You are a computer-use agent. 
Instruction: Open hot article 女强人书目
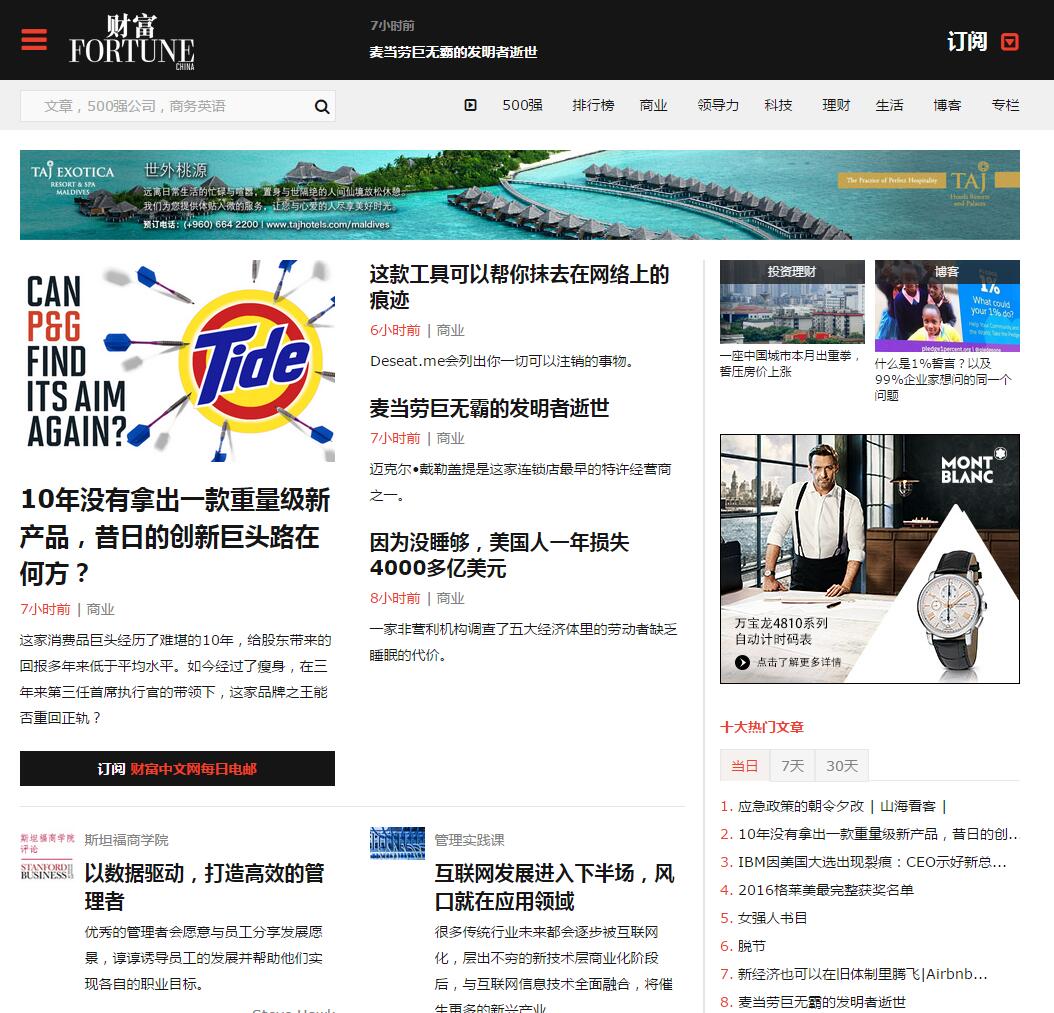[x=772, y=918]
